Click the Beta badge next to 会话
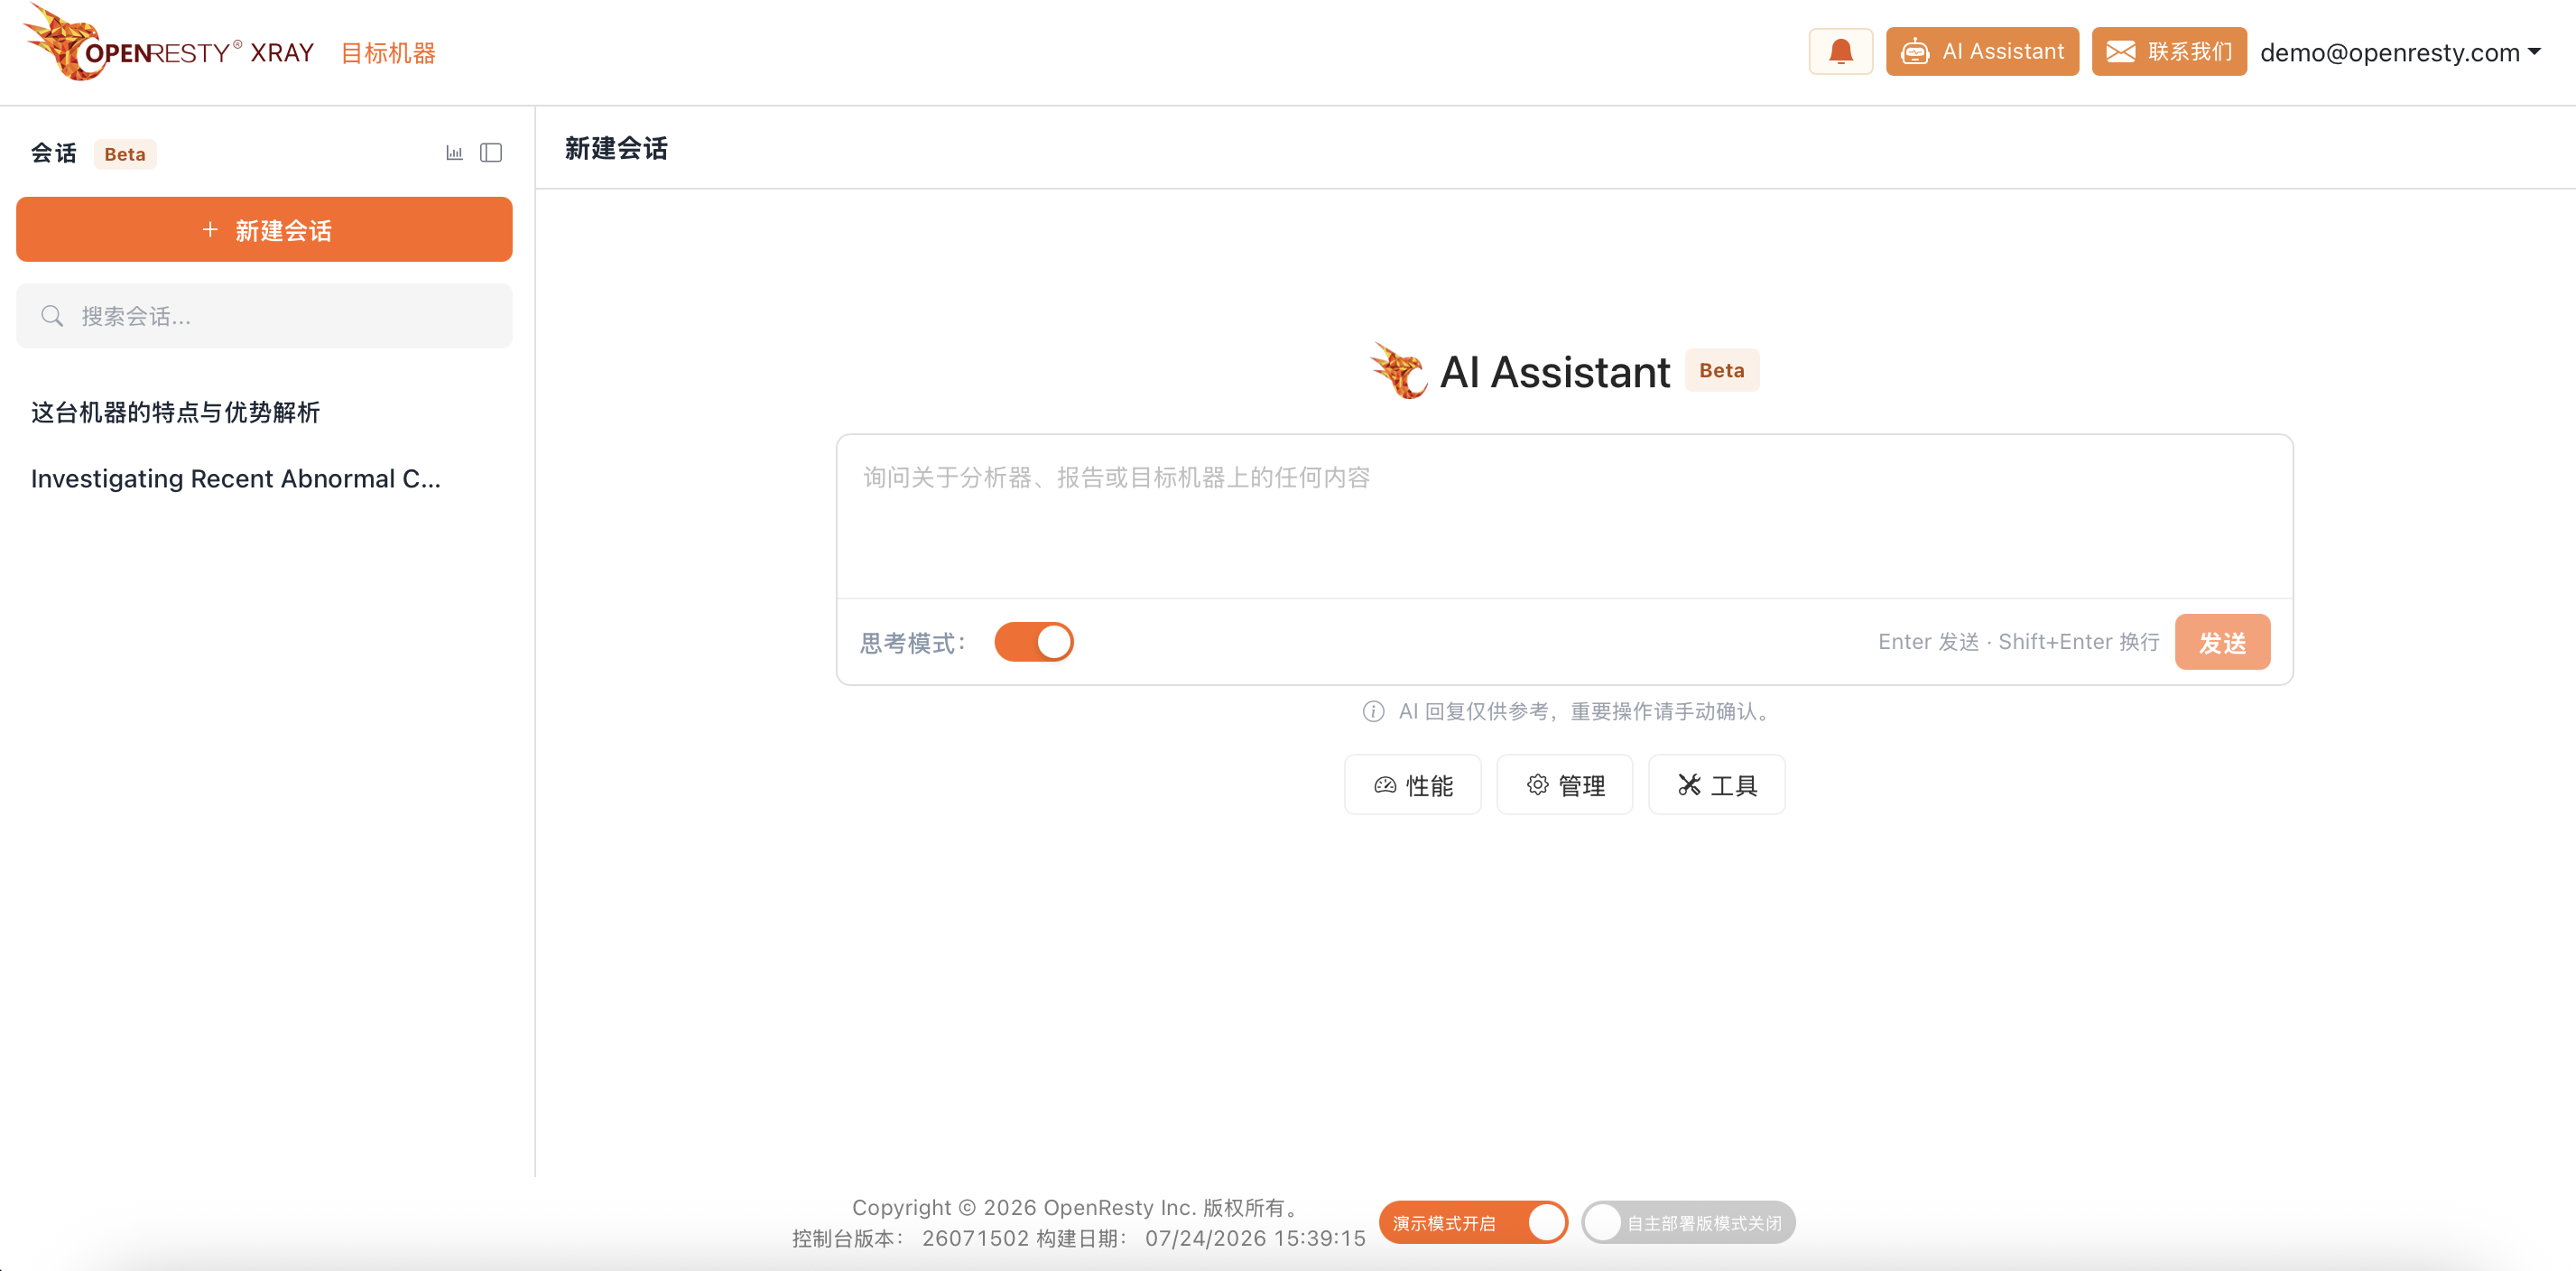 coord(125,154)
